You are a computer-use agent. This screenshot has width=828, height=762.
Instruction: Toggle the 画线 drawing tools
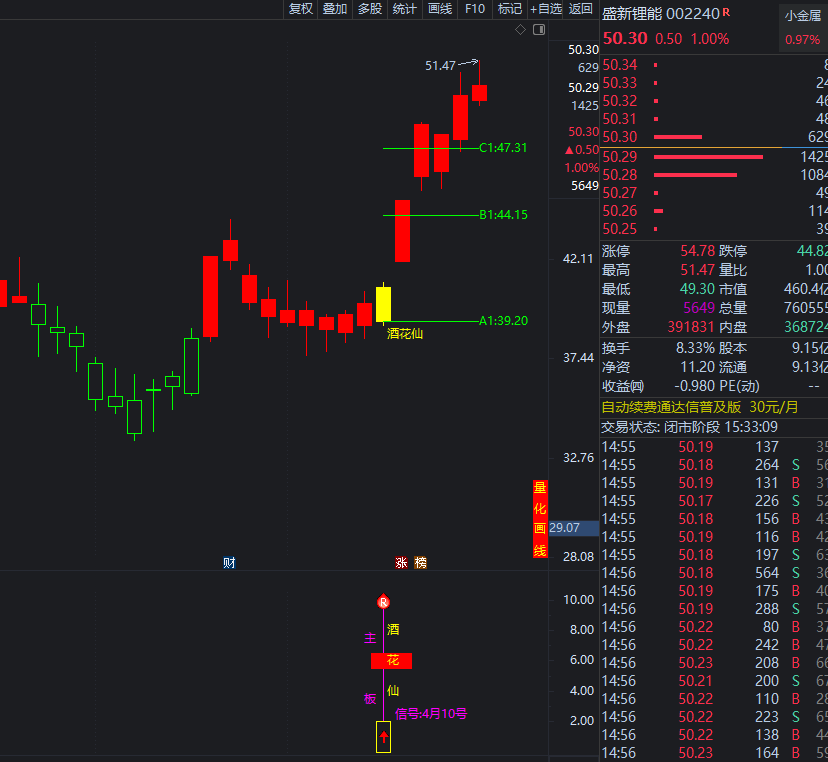(440, 9)
